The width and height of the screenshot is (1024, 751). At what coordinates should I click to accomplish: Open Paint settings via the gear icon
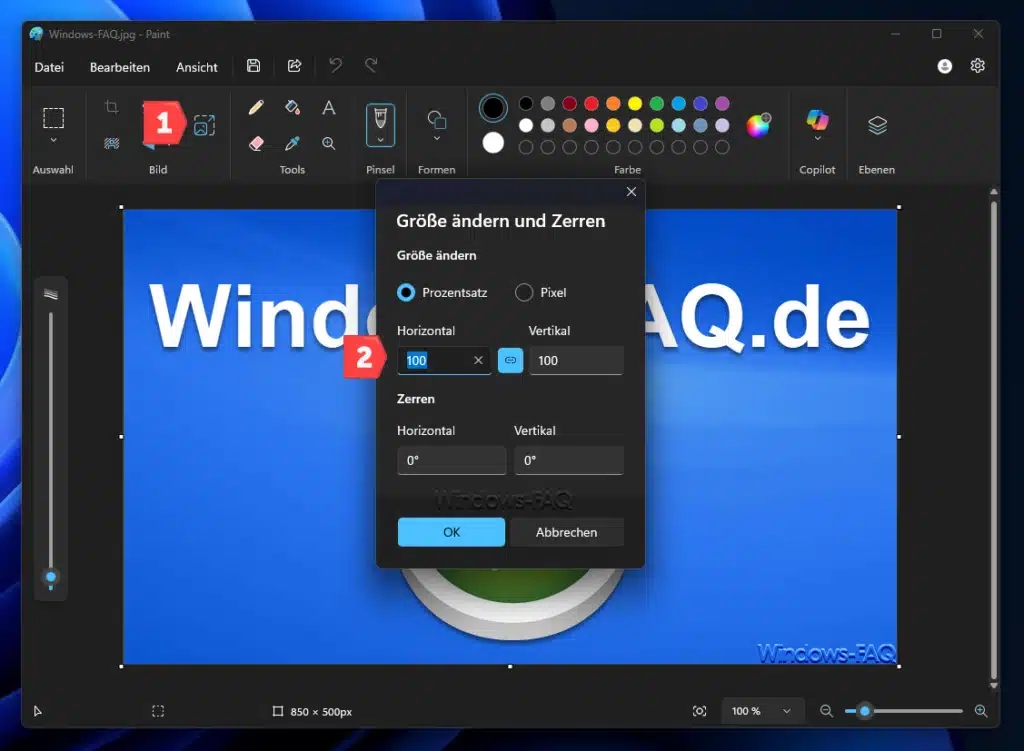click(x=978, y=65)
